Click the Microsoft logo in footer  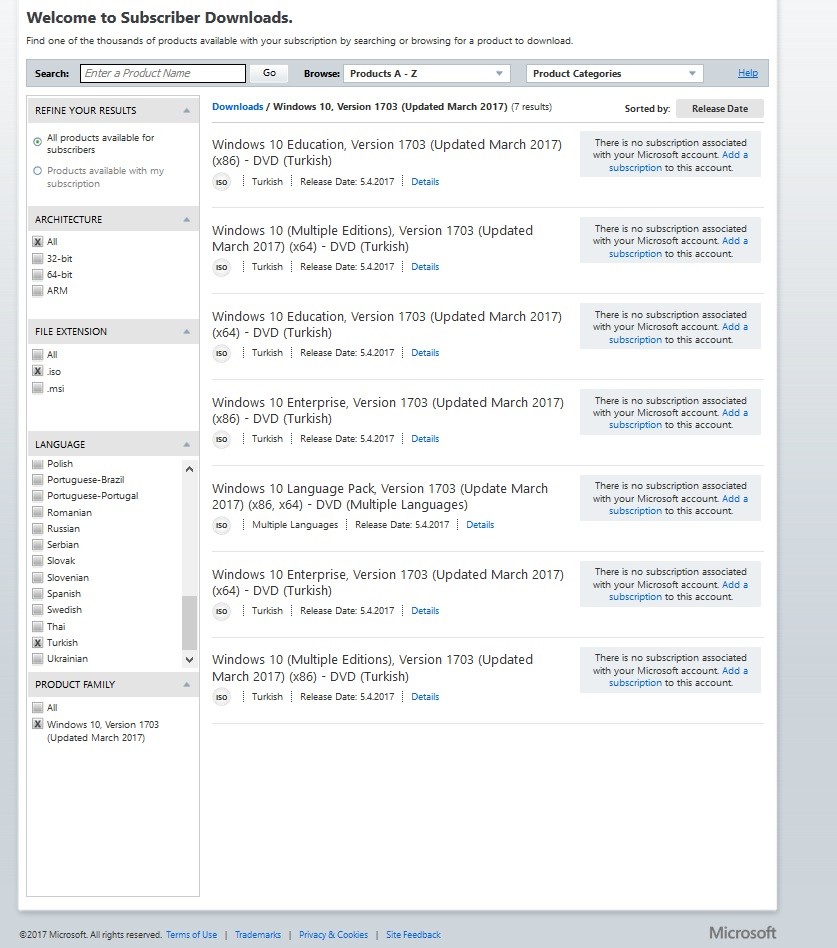pos(742,933)
